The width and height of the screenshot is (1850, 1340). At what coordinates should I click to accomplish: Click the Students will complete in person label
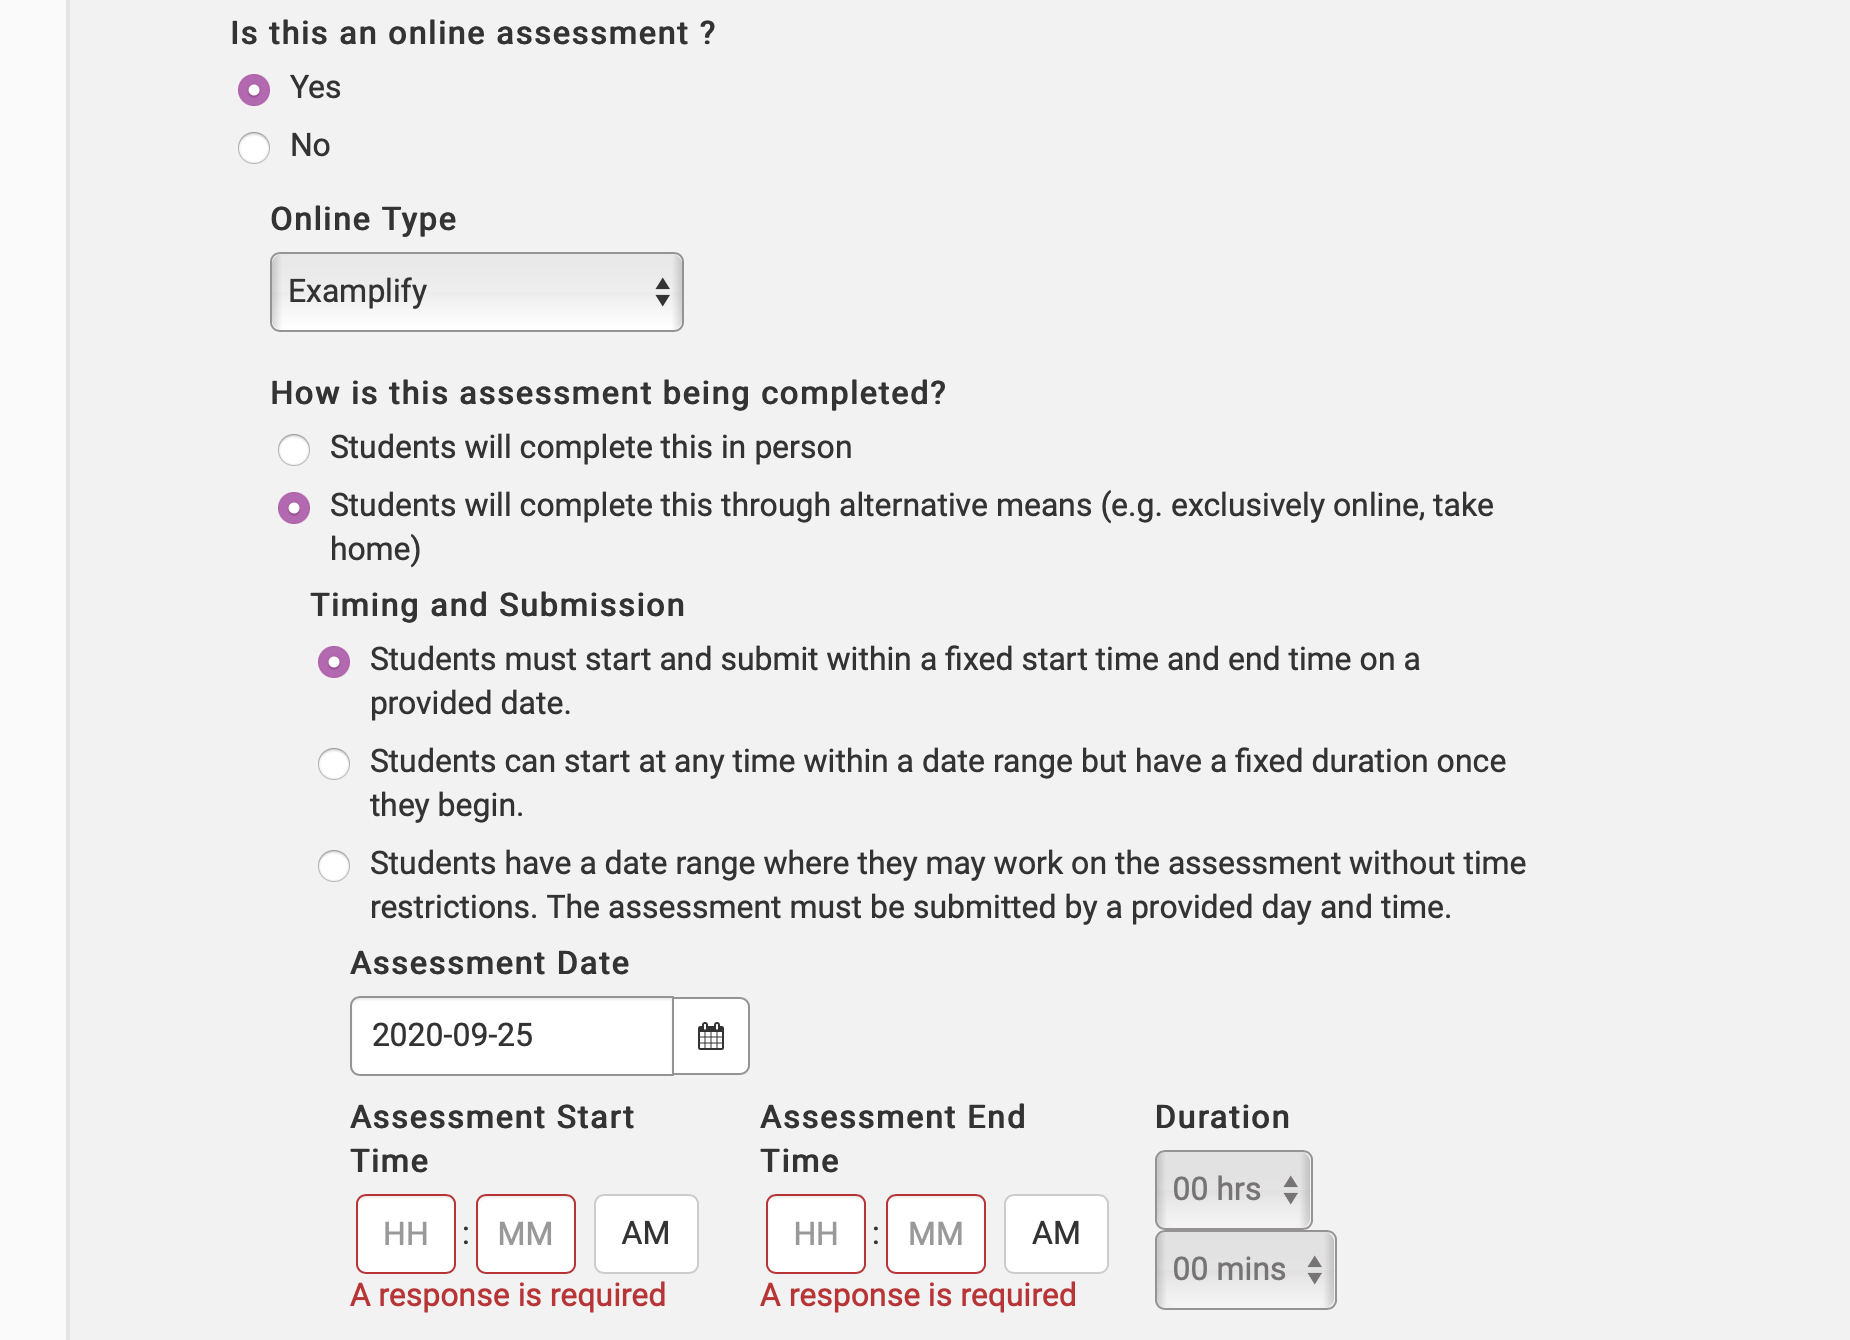590,448
